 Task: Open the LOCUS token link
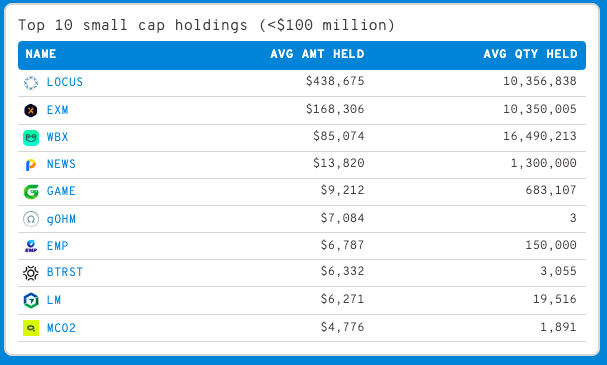coord(65,82)
